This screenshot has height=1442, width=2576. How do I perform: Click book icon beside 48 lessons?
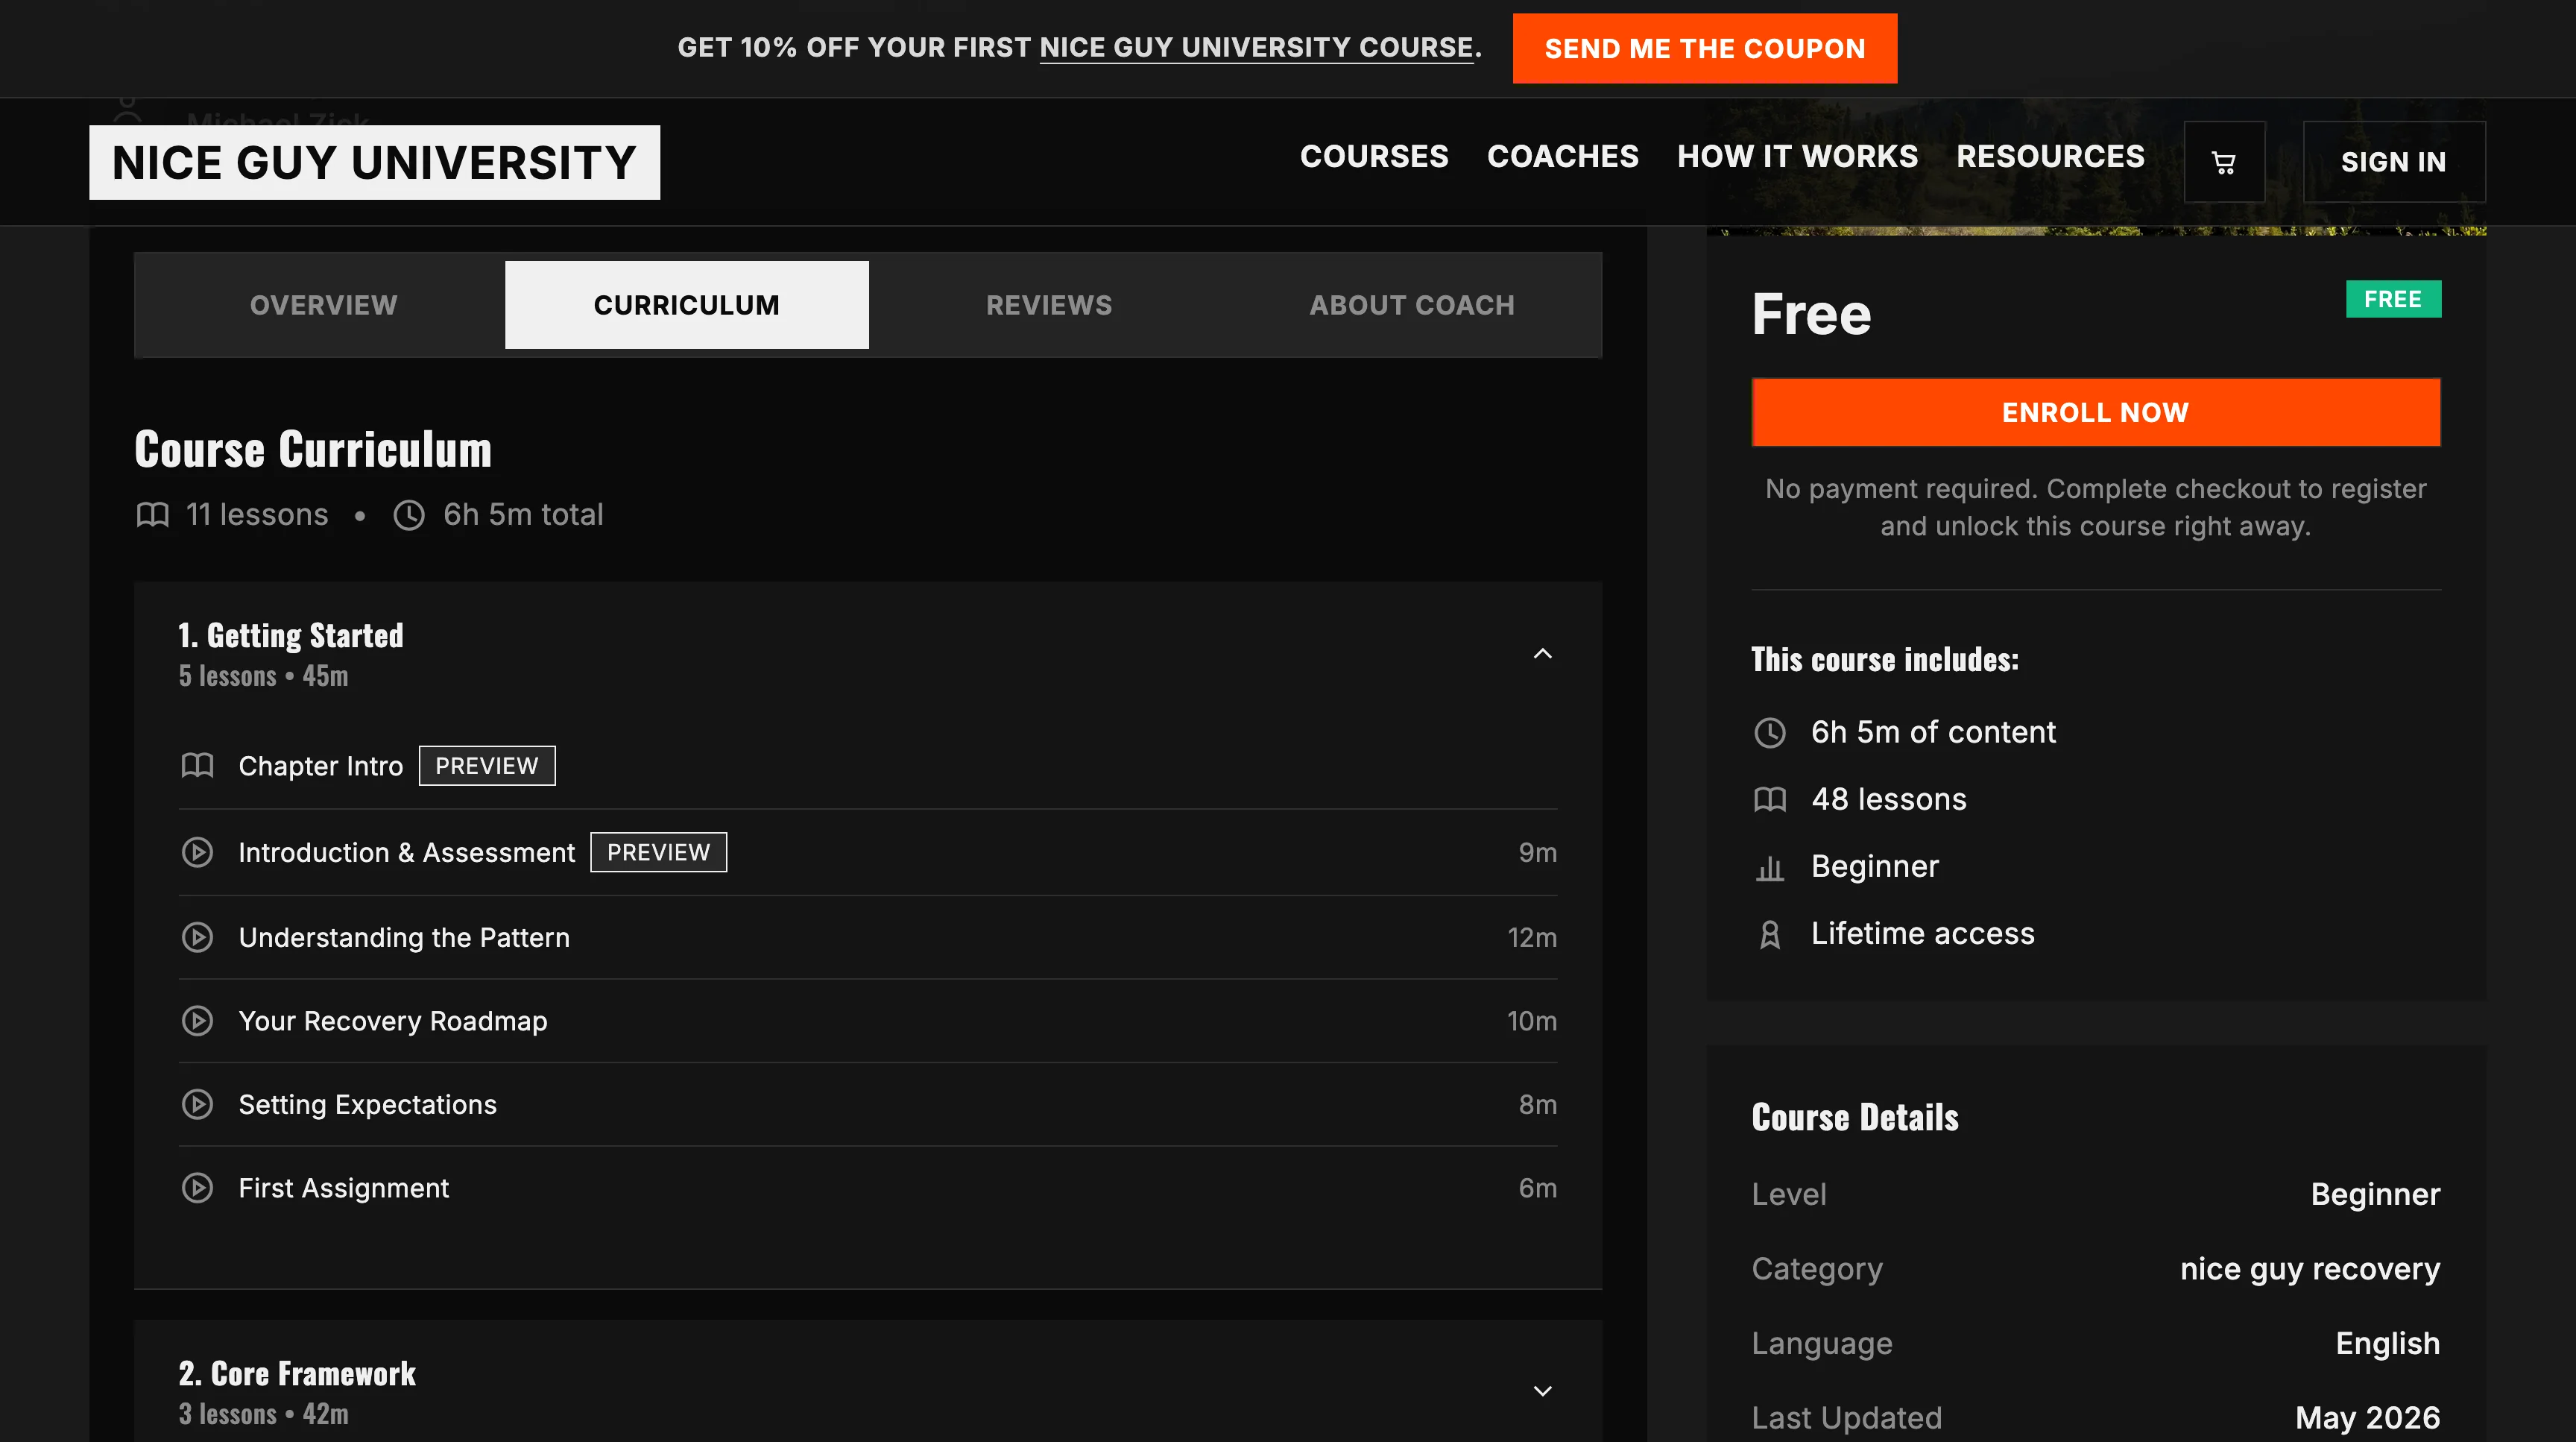tap(1770, 800)
